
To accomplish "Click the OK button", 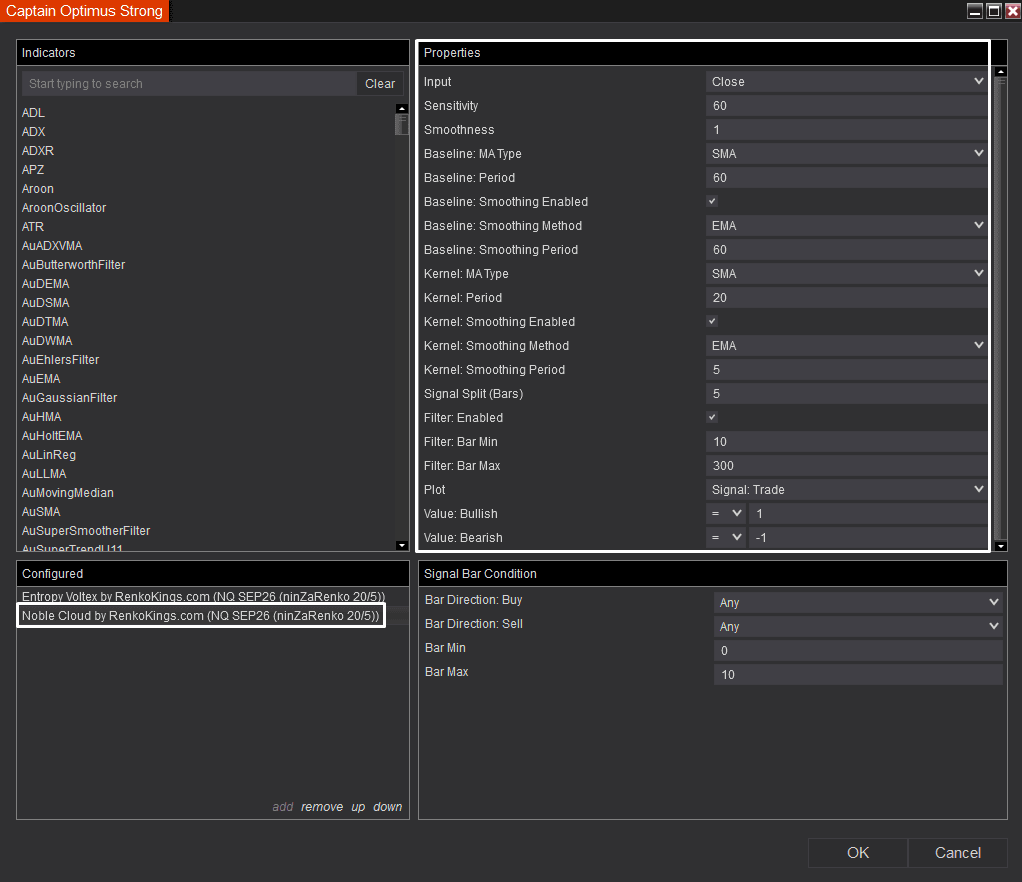I will point(858,853).
